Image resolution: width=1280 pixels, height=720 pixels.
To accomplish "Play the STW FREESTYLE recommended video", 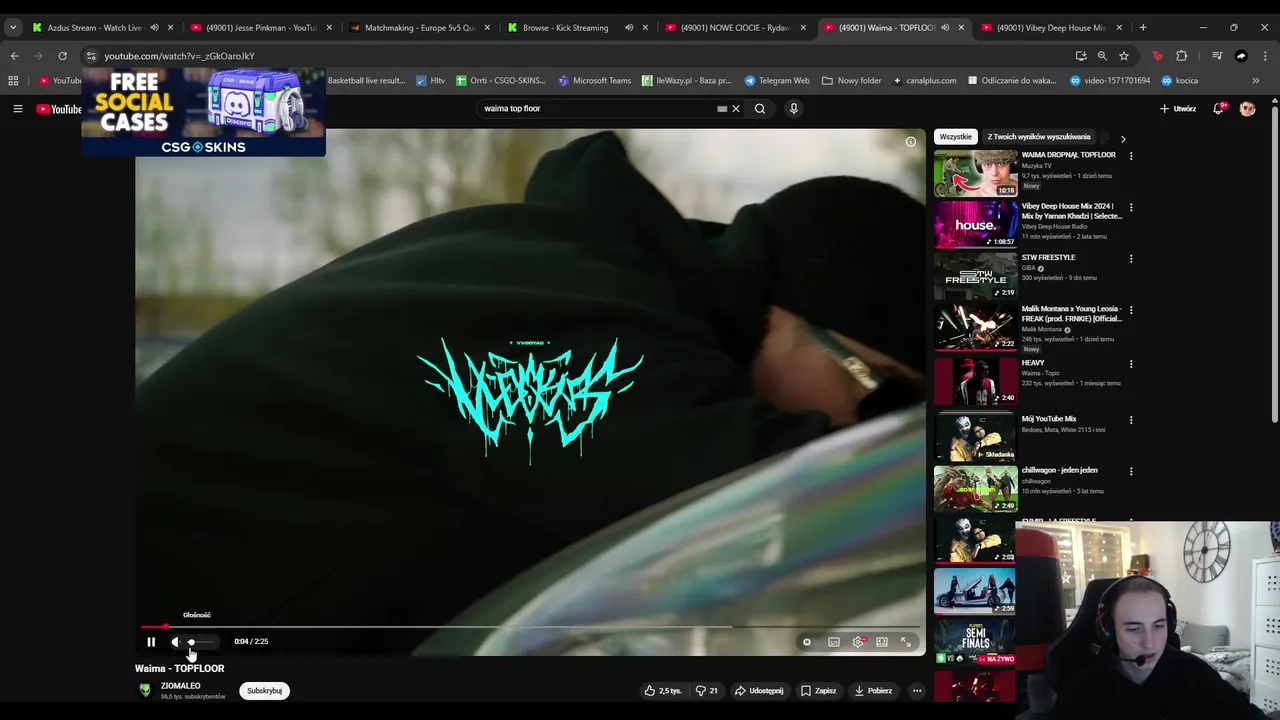I will click(x=975, y=276).
